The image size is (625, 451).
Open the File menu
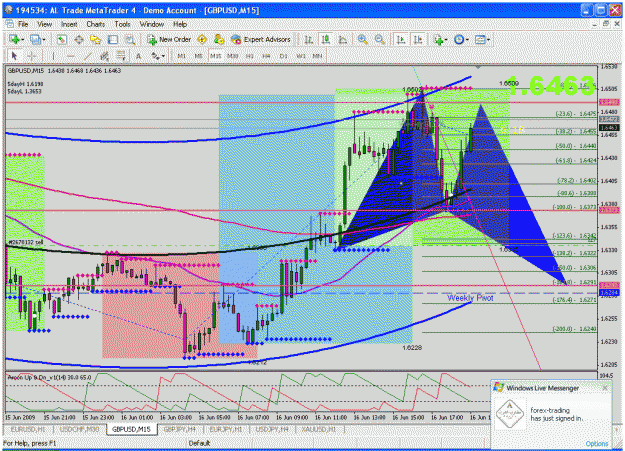pyautogui.click(x=23, y=24)
